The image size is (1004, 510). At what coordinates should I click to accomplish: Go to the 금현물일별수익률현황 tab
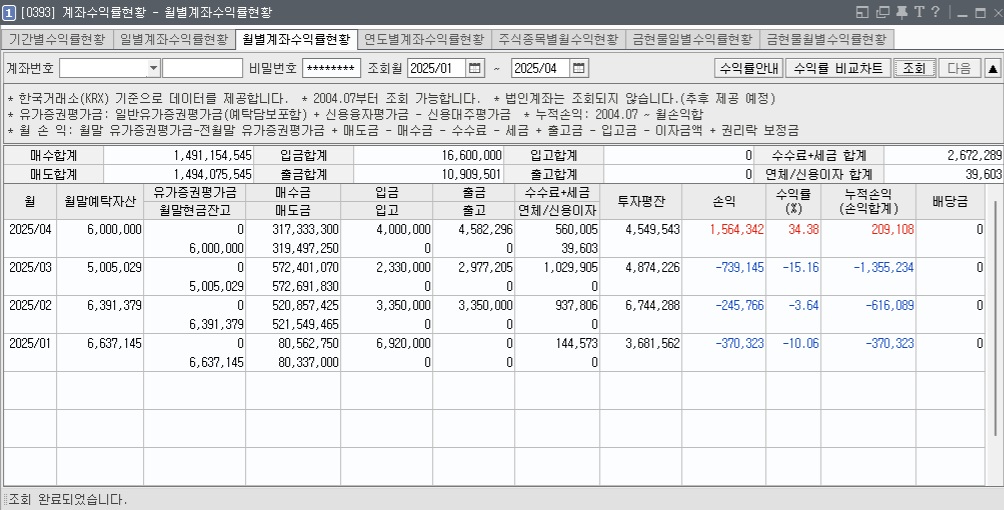(692, 40)
